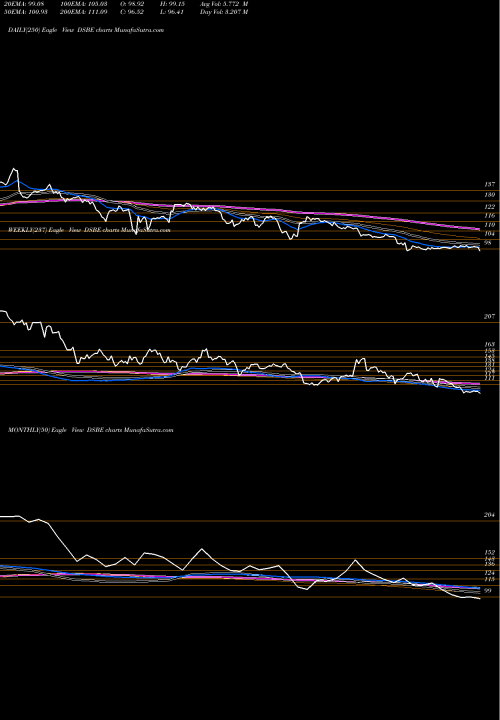This screenshot has width=500, height=720.
Task: Click the 152 price label on monthly chart
Action: 489,552
